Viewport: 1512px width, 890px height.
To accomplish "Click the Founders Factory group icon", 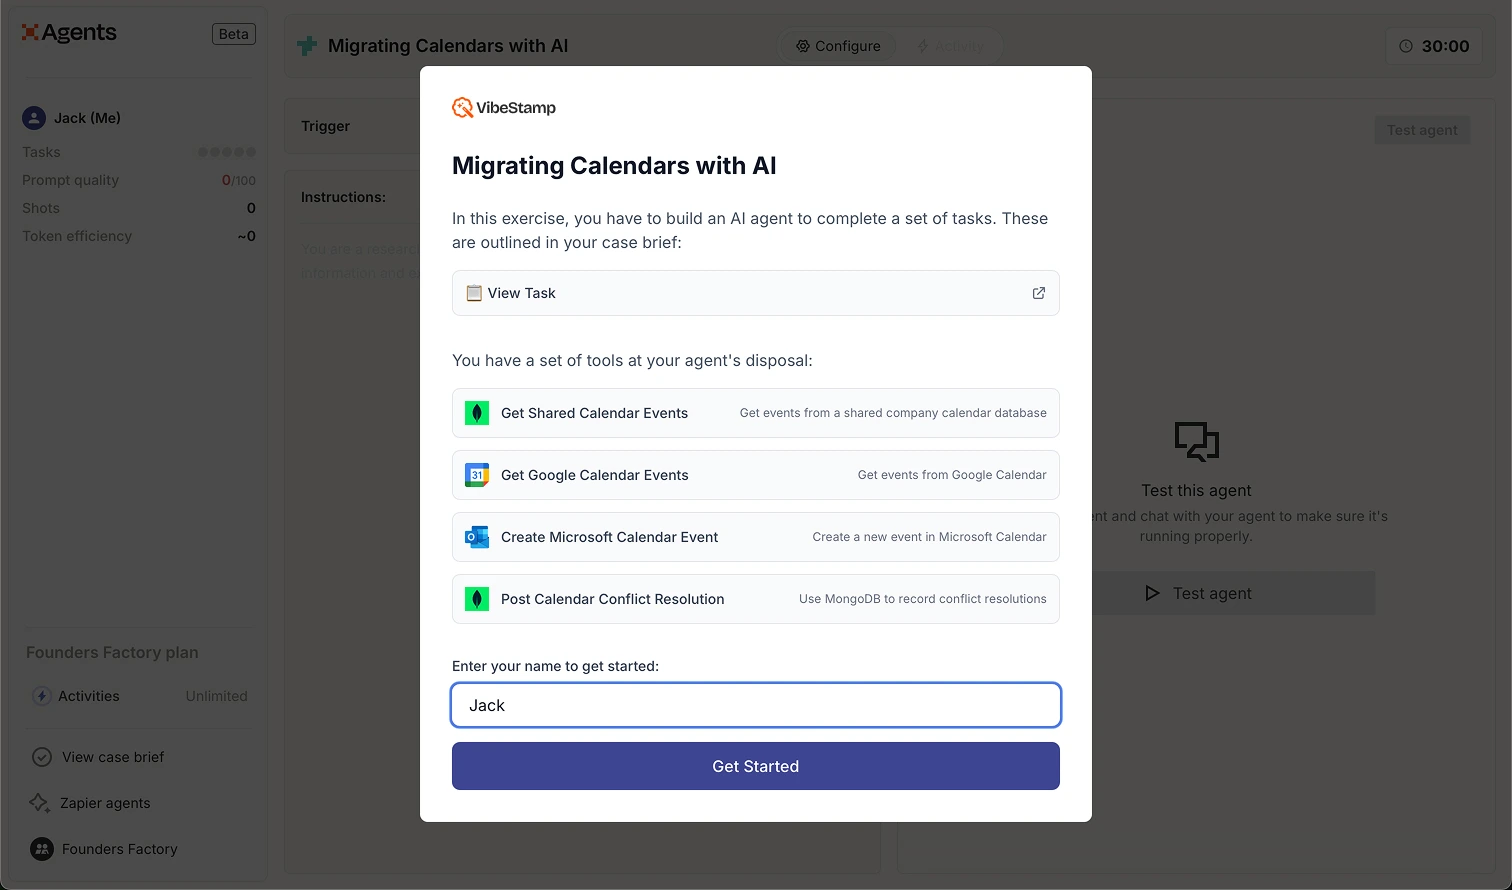I will [42, 849].
